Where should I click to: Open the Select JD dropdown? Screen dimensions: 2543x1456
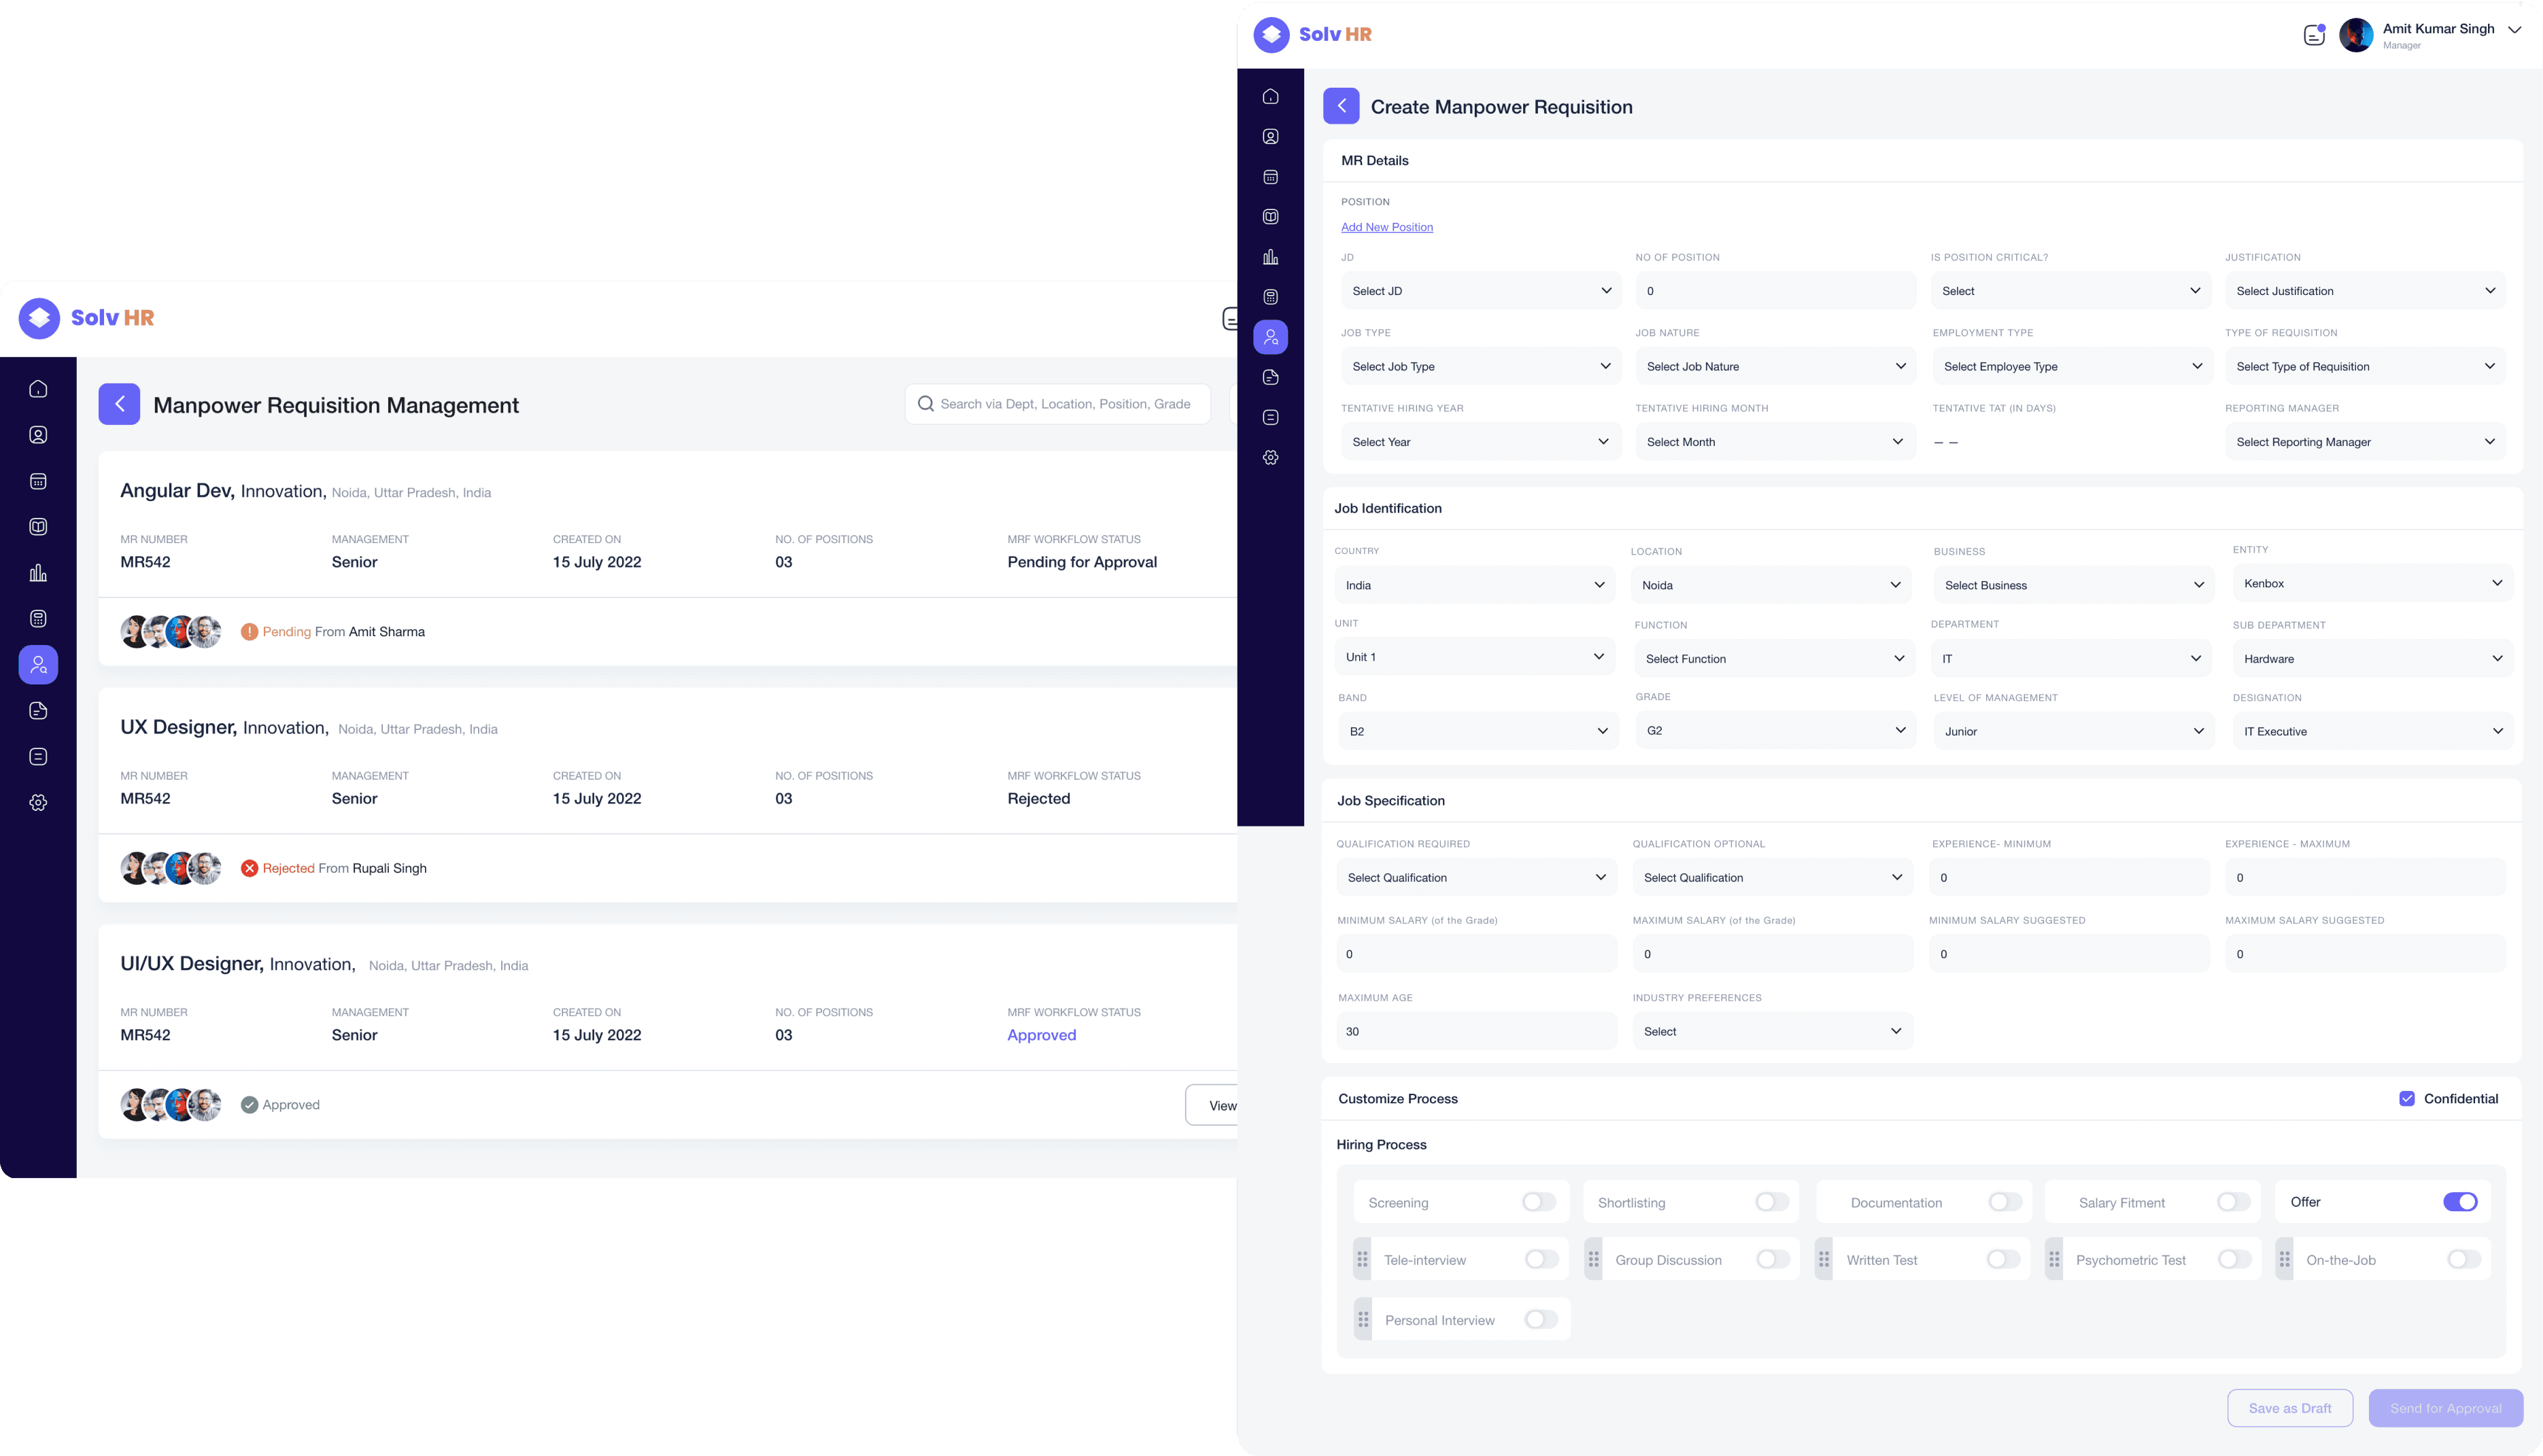pyautogui.click(x=1479, y=291)
